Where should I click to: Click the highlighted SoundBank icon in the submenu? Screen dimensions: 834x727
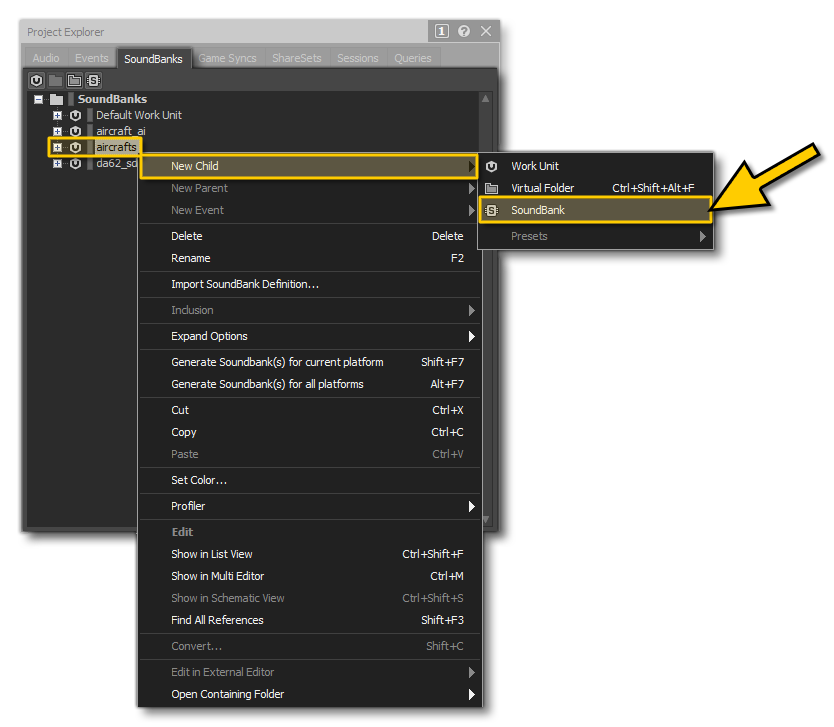[x=491, y=210]
